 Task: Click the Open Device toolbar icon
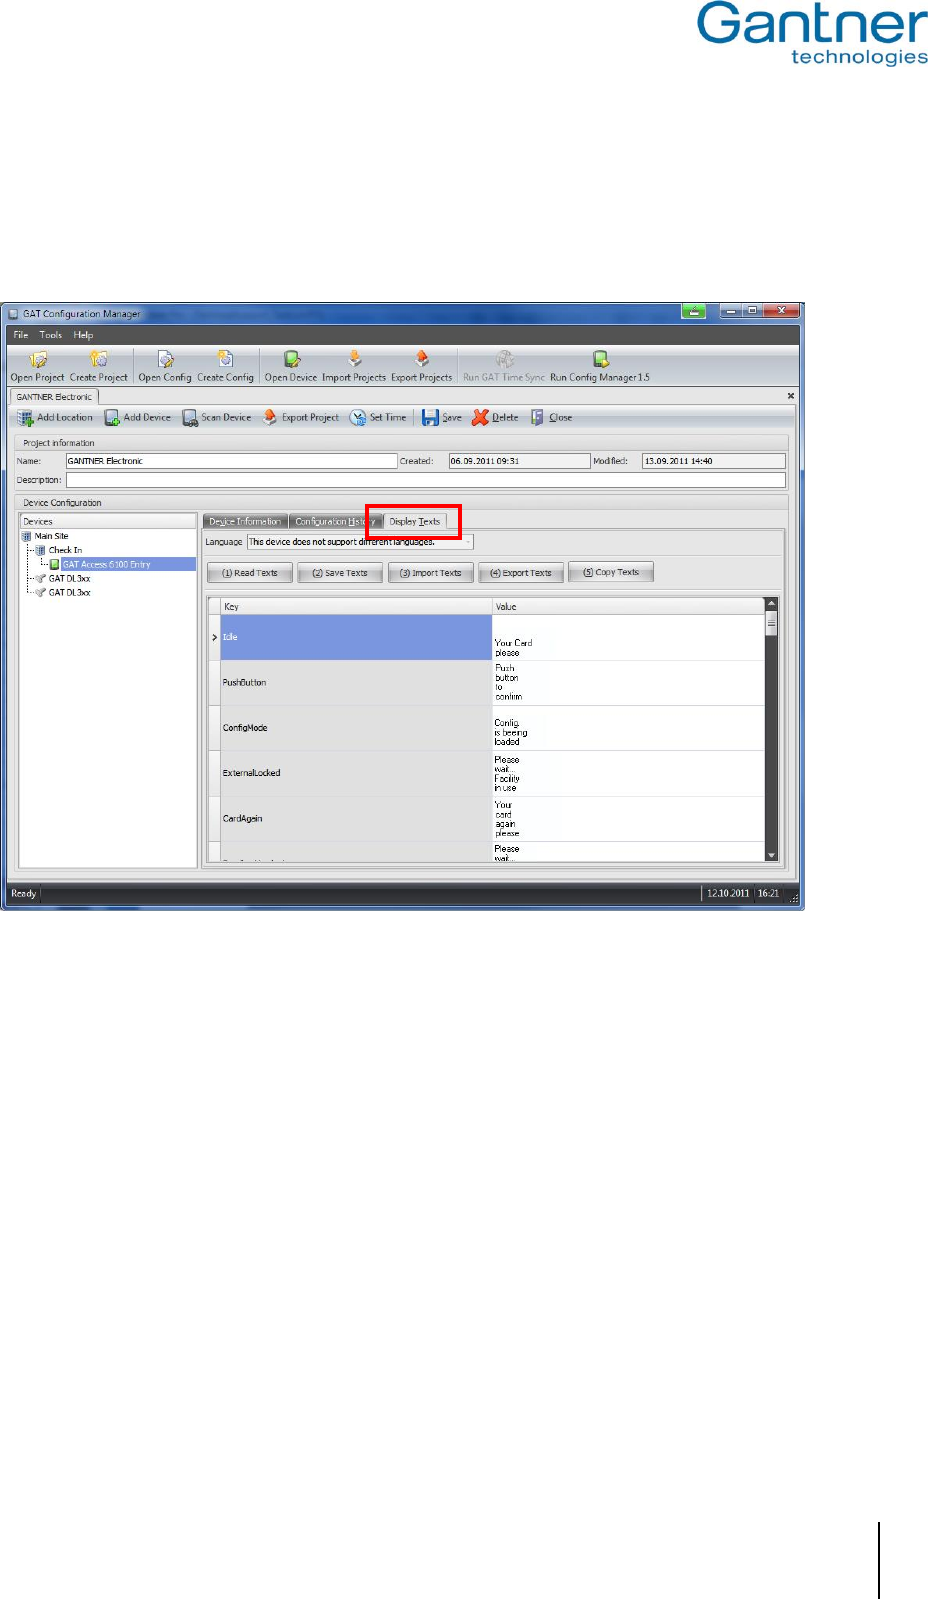291,360
